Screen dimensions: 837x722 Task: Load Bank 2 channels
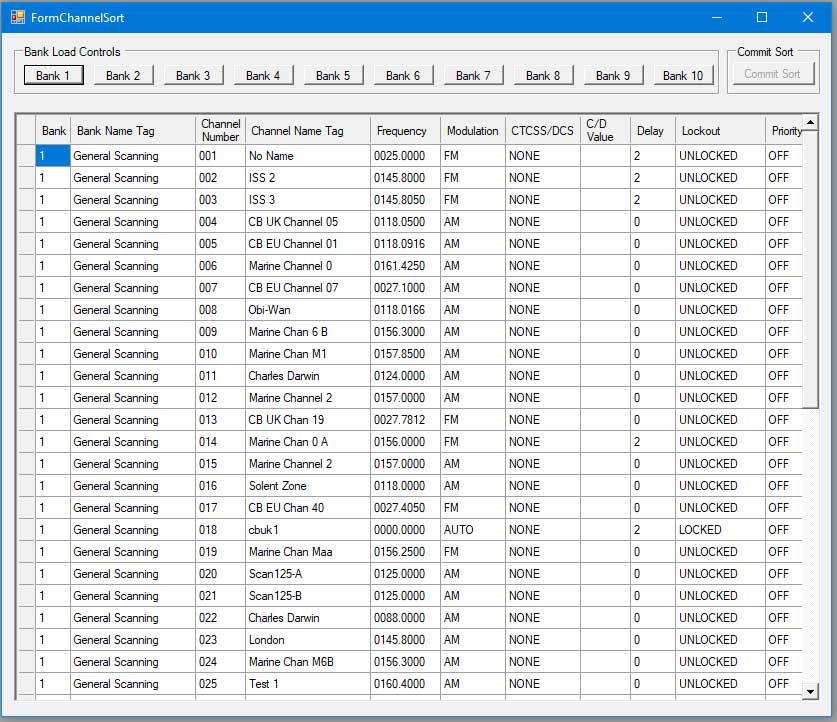(x=123, y=75)
